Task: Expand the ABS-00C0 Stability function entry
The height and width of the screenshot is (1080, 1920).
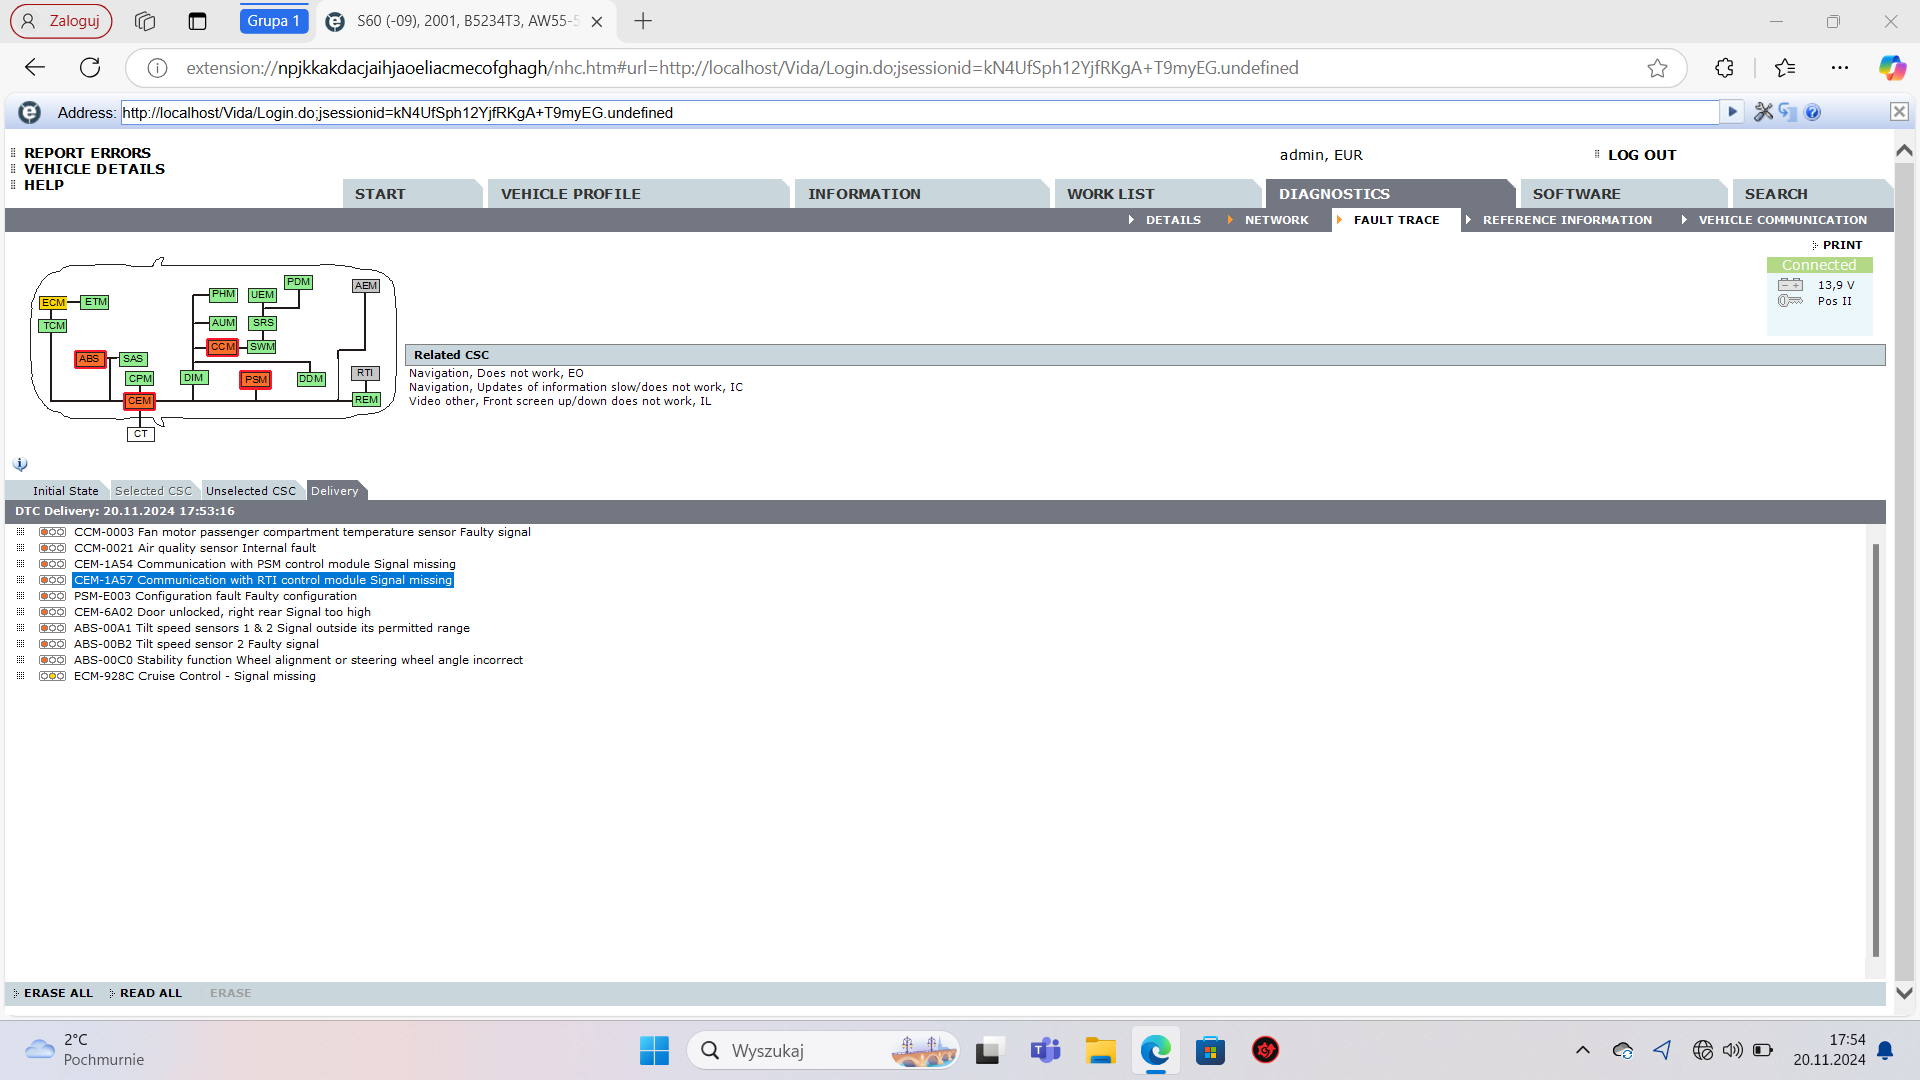Action: pos(20,660)
